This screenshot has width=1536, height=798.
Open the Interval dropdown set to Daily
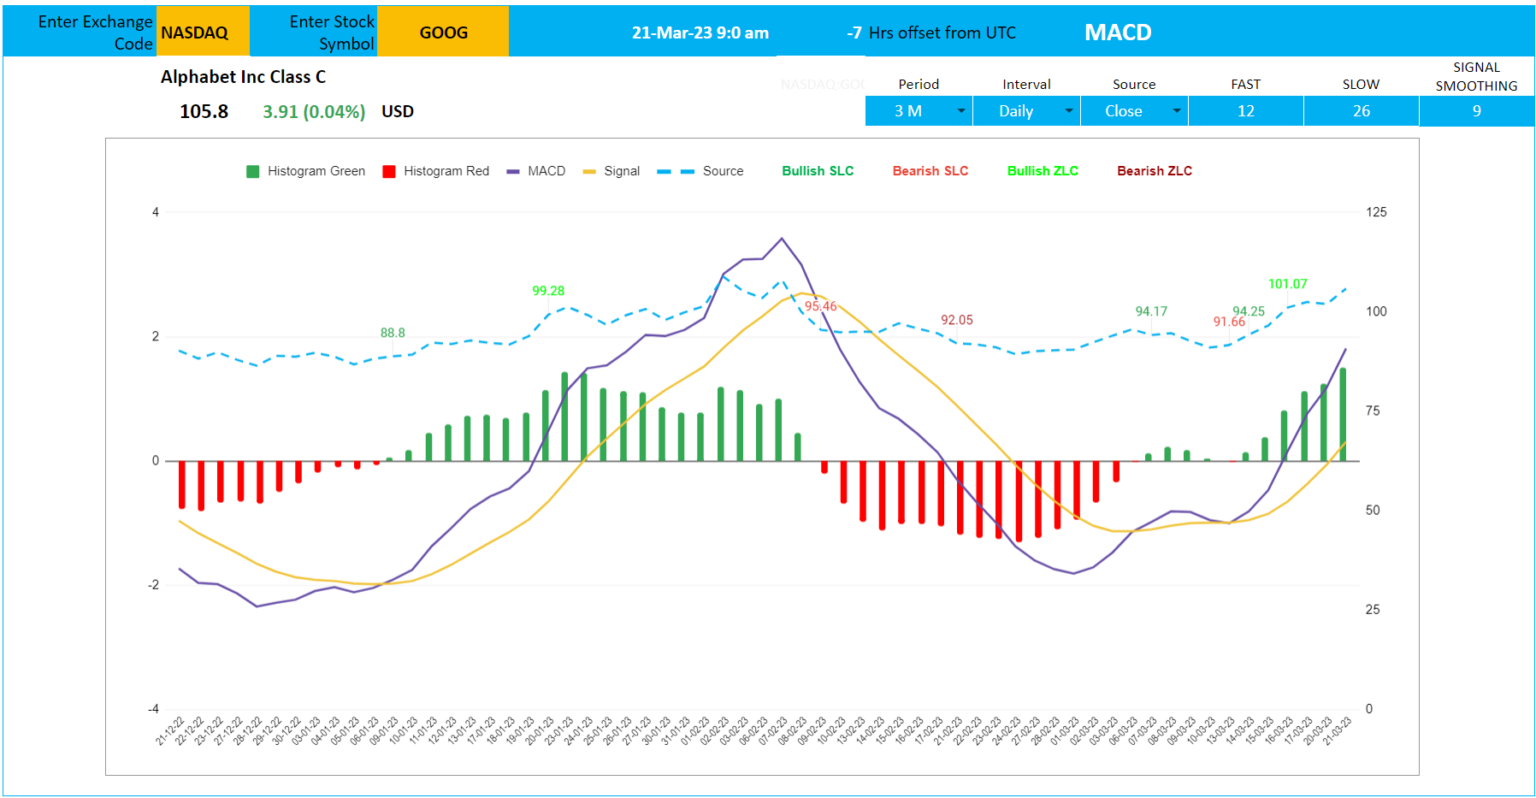tap(1025, 110)
